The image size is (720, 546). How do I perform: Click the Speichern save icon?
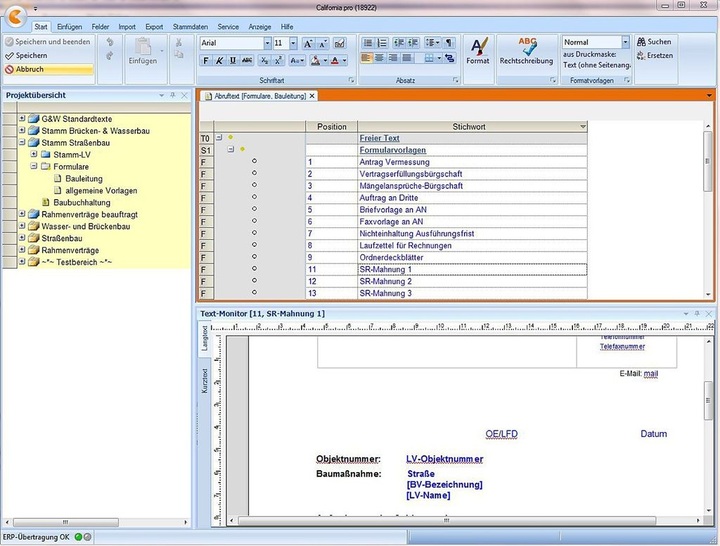tap(10, 56)
